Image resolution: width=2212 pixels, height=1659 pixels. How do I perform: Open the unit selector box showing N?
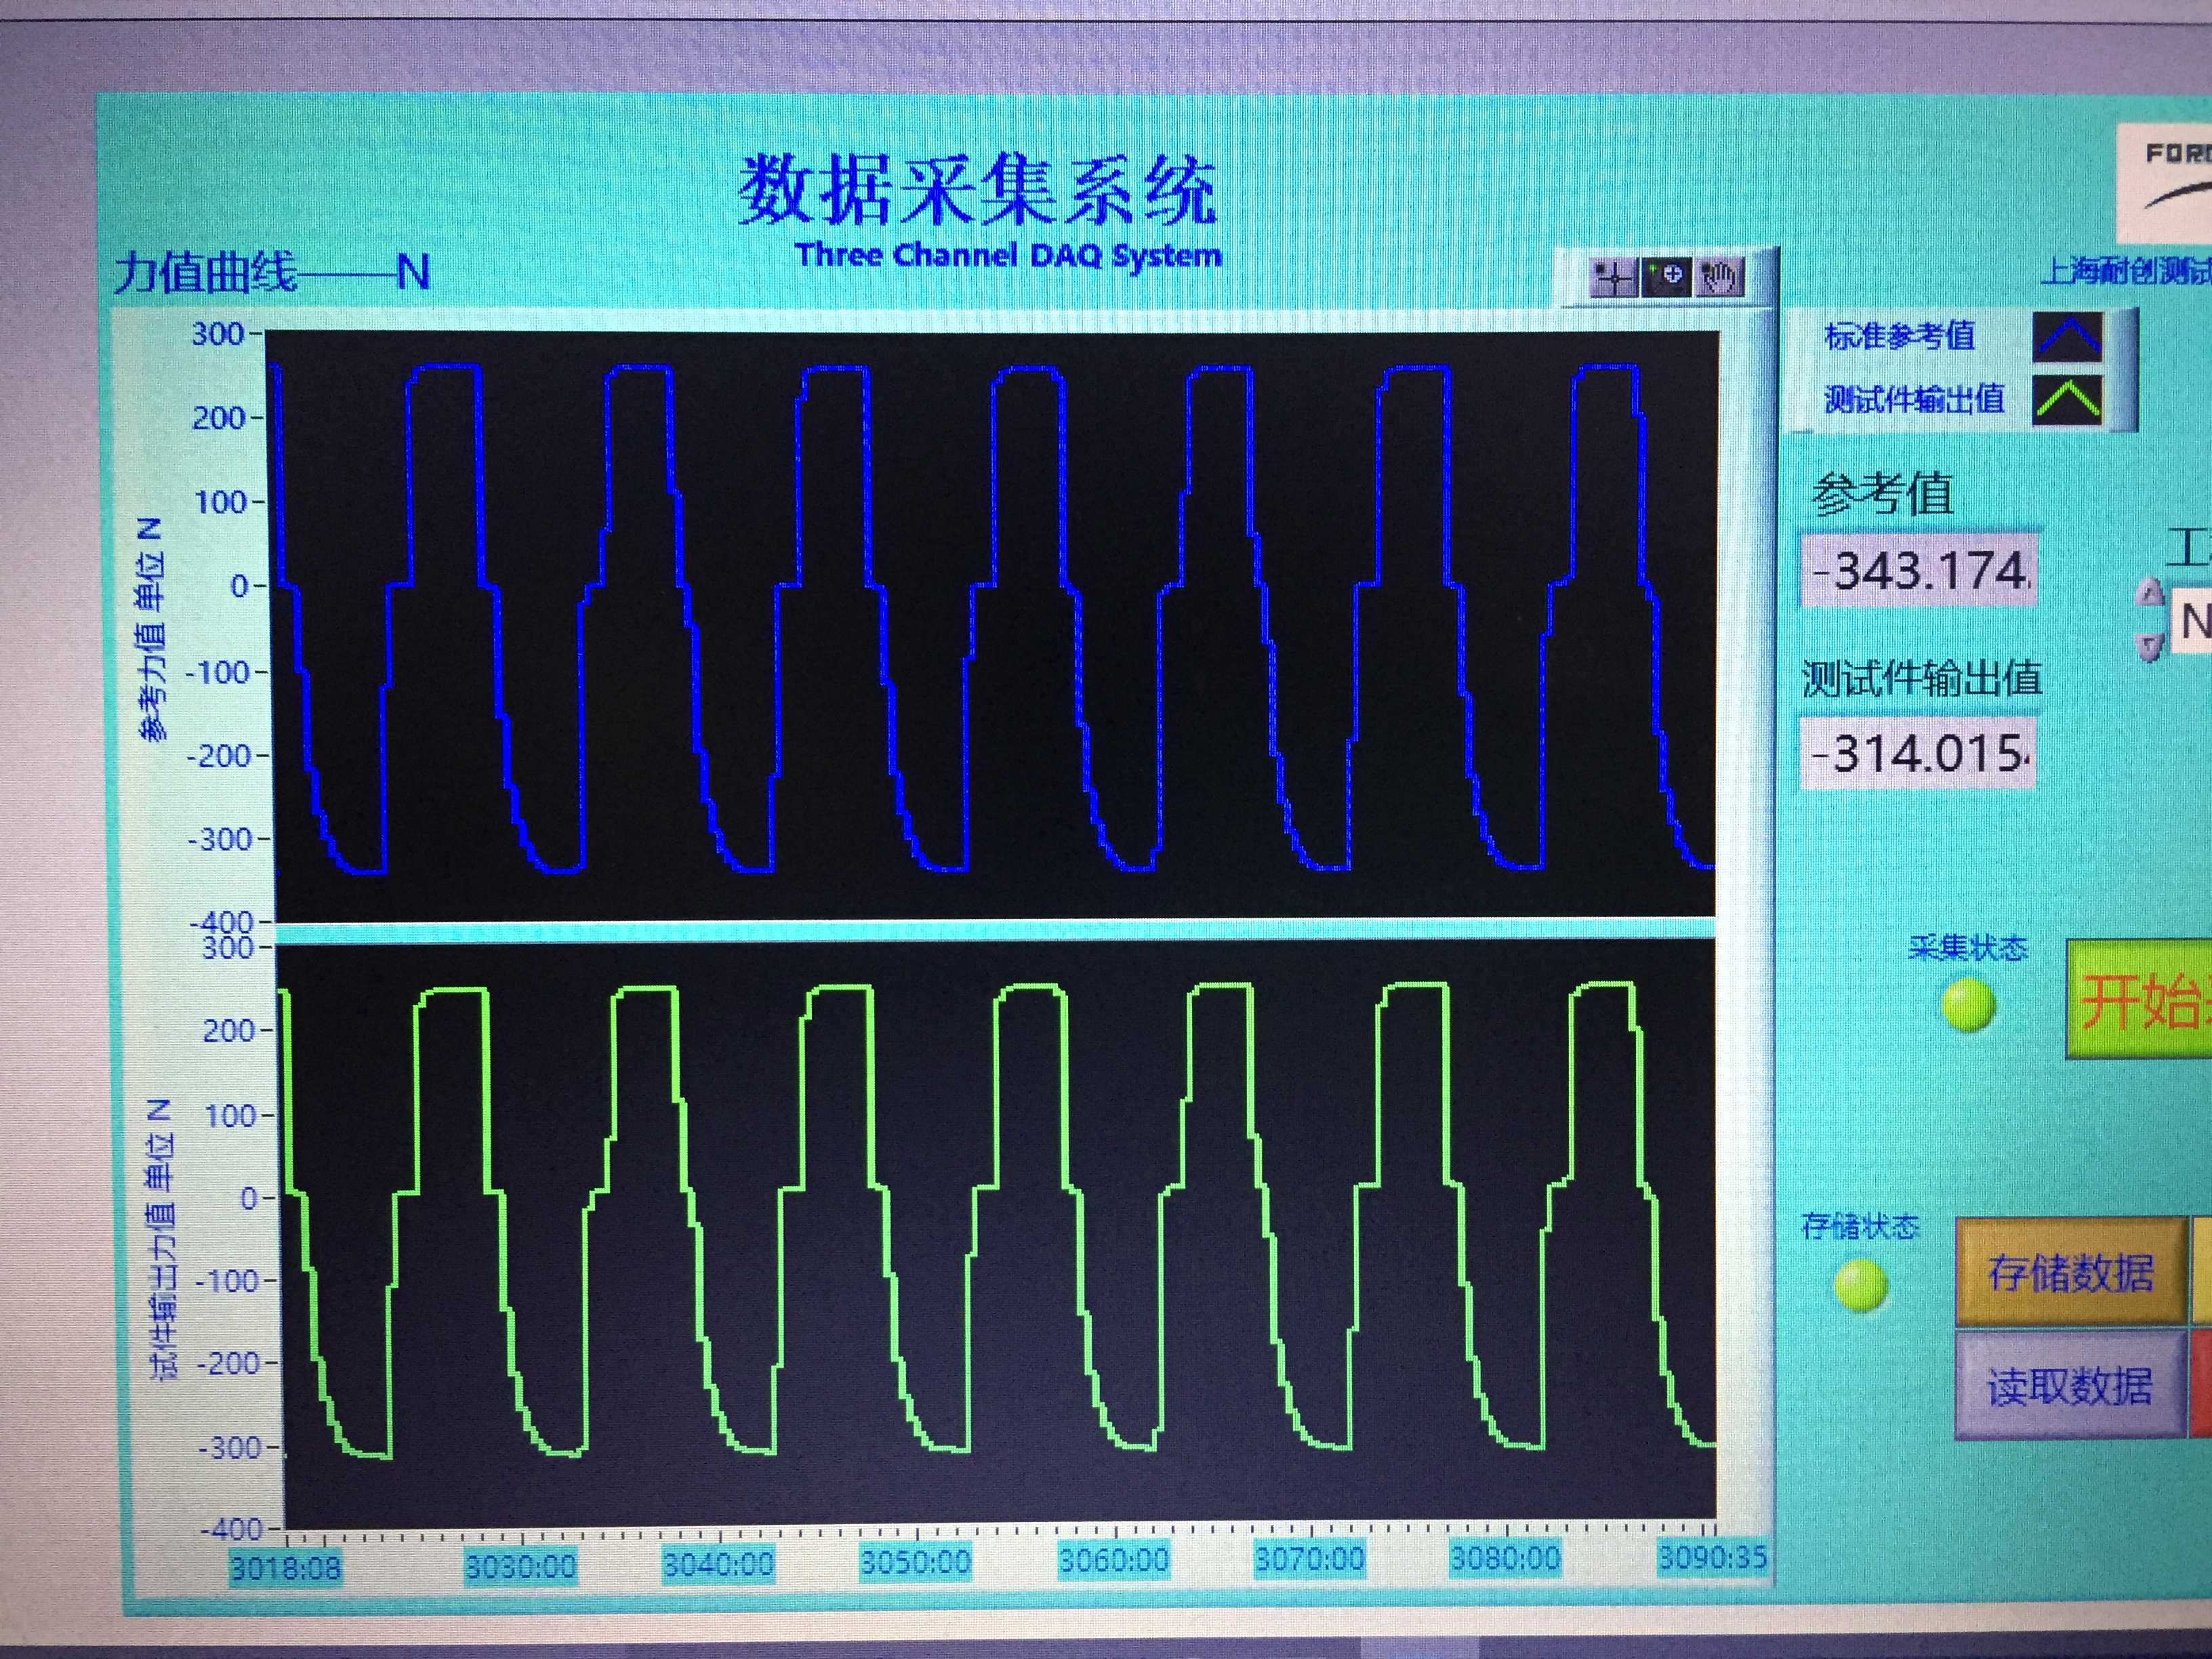pos(2192,621)
